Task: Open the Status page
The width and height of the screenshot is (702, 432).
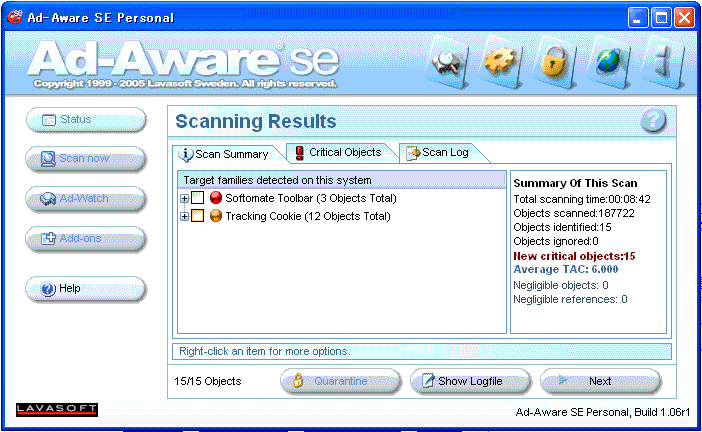Action: (86, 120)
